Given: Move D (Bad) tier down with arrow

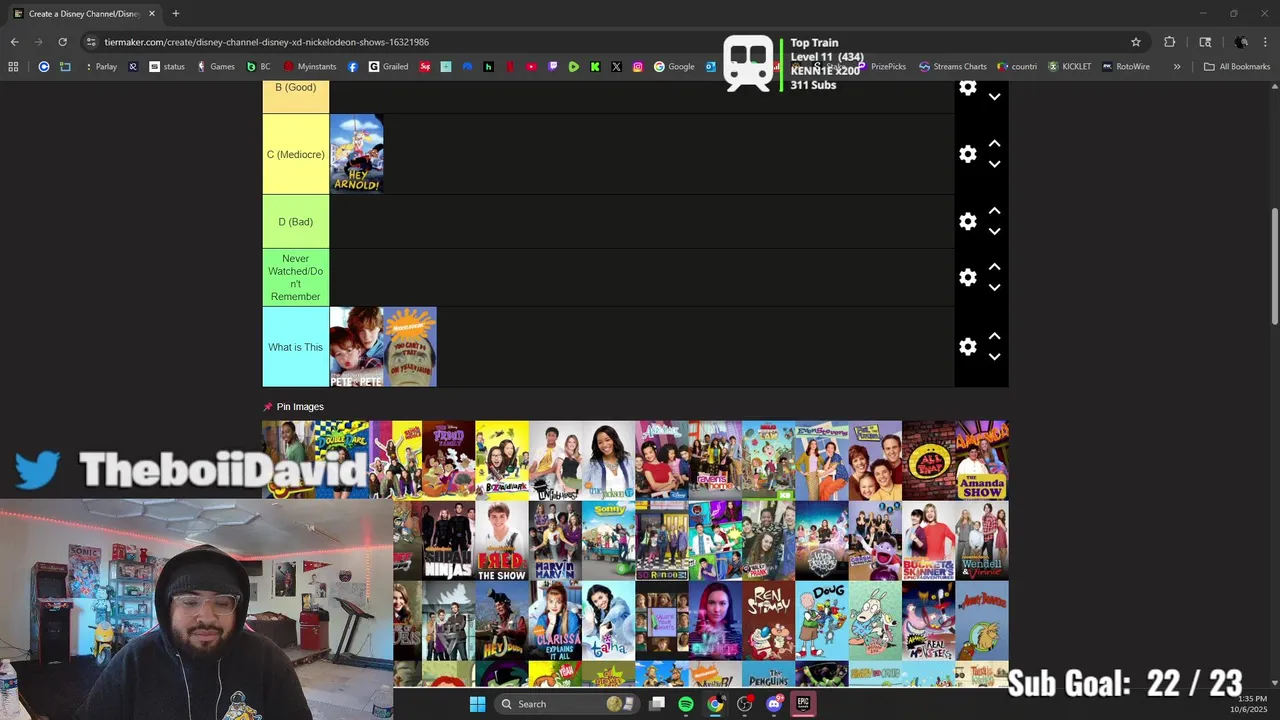Looking at the screenshot, I should pos(994,231).
